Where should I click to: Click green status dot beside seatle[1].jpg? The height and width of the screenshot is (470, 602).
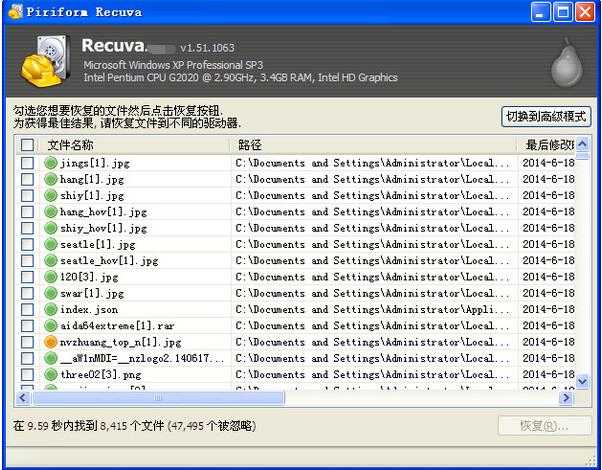[51, 244]
